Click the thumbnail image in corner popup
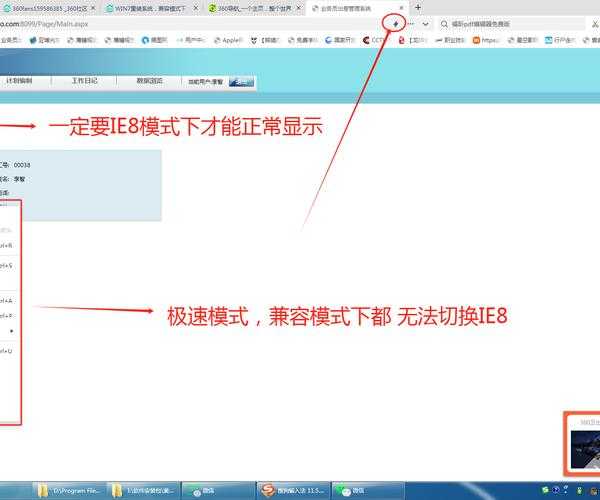This screenshot has width=600, height=500. coord(585,450)
